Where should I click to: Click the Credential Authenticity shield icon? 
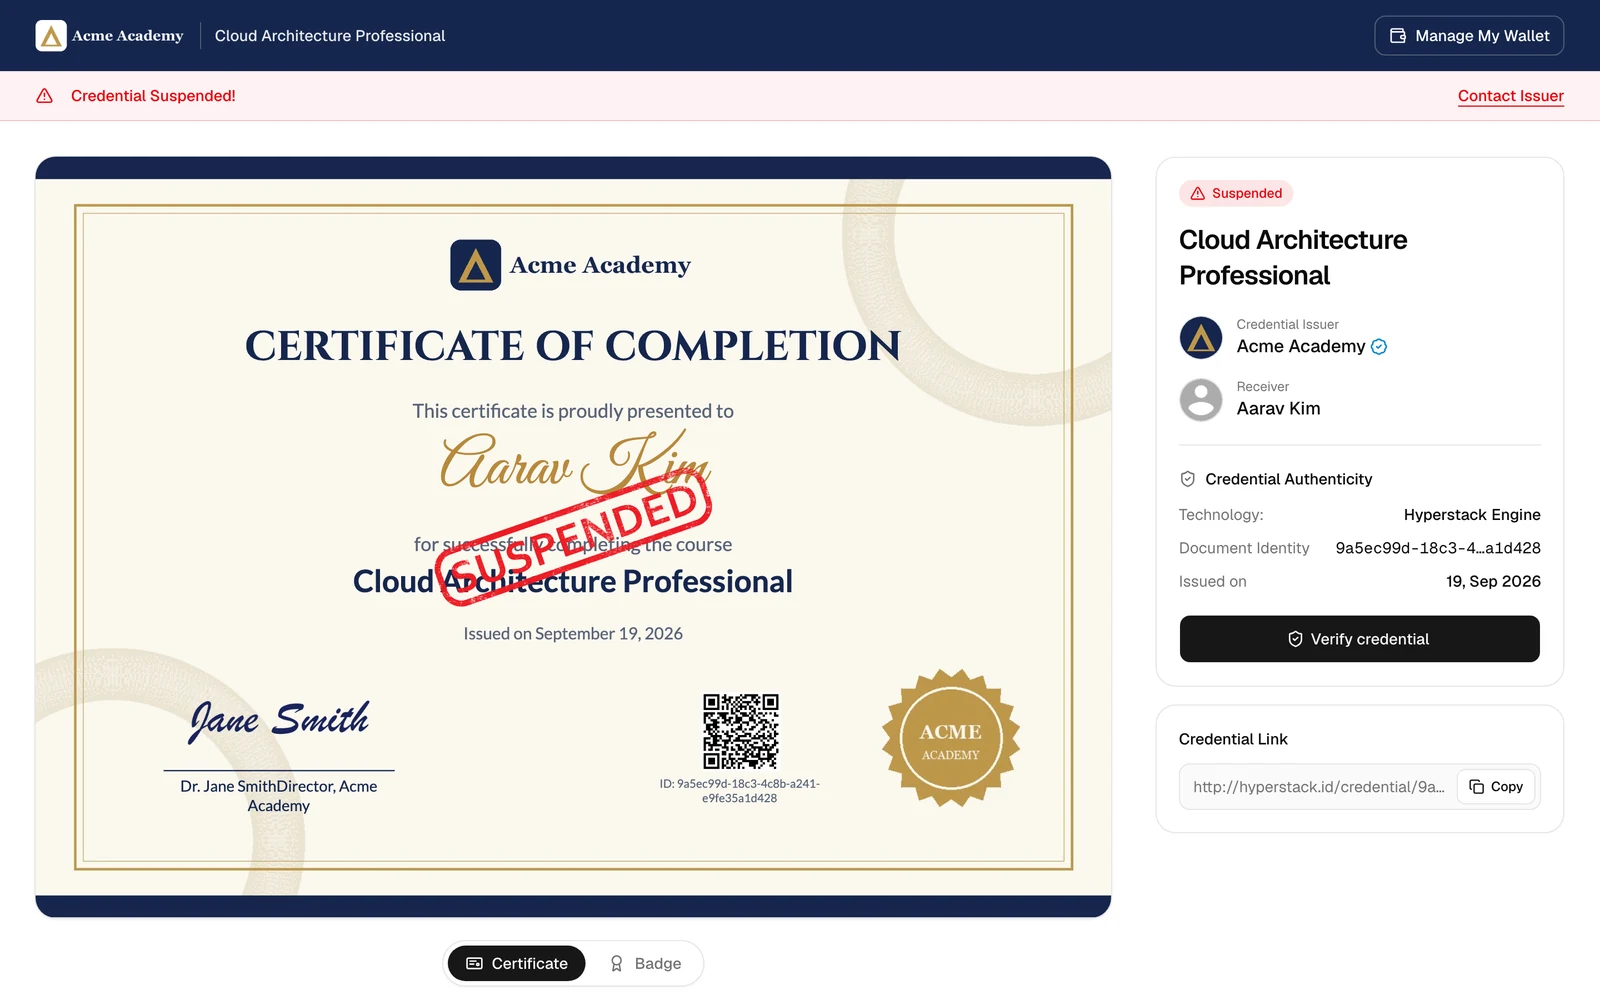pos(1188,479)
